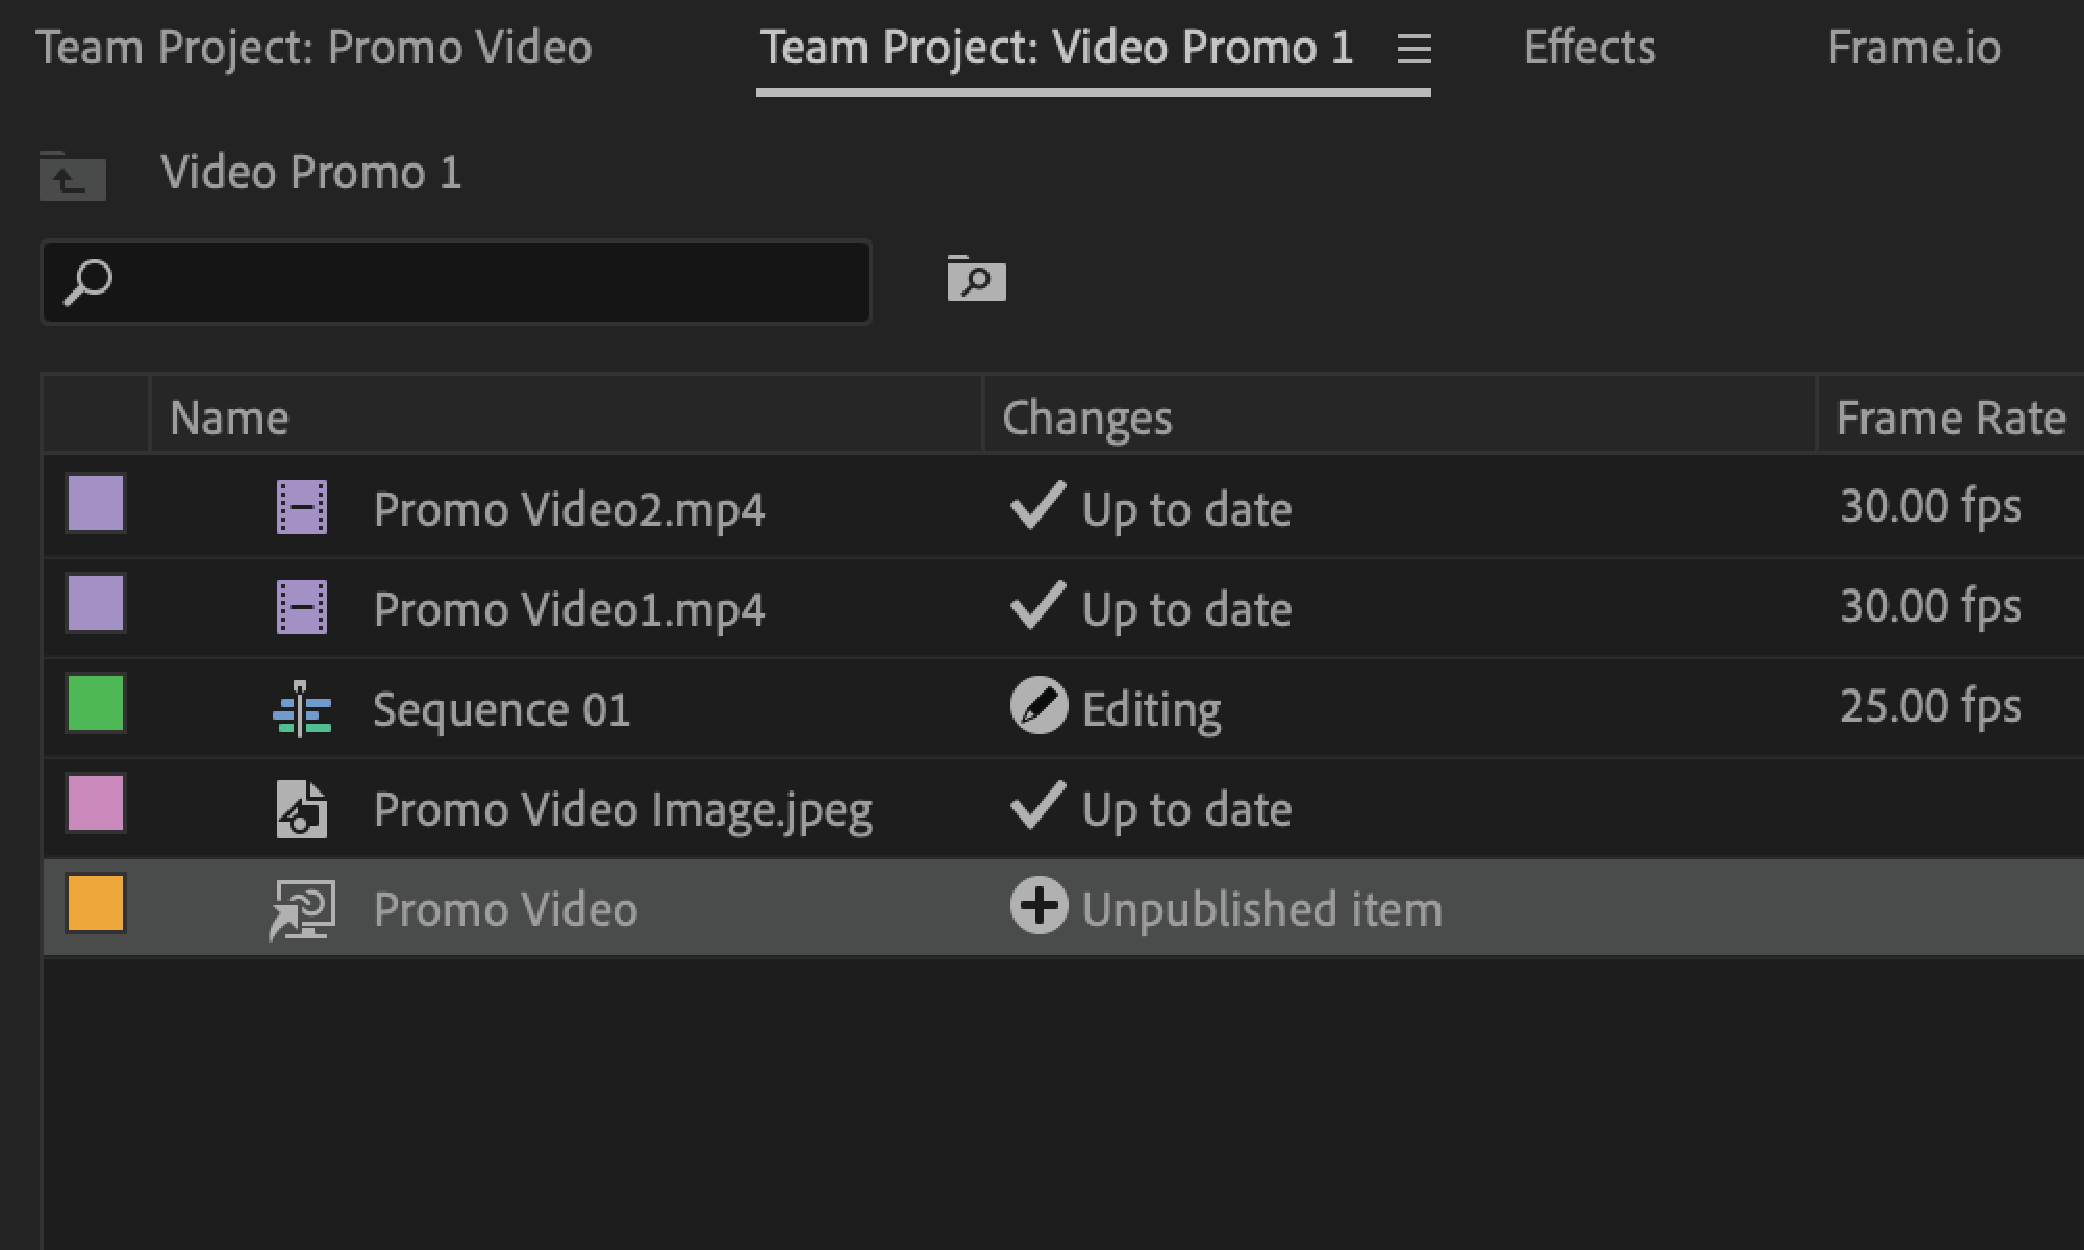Viewport: 2084px width, 1250px height.
Task: Click the find bin search folder icon
Action: tap(976, 279)
